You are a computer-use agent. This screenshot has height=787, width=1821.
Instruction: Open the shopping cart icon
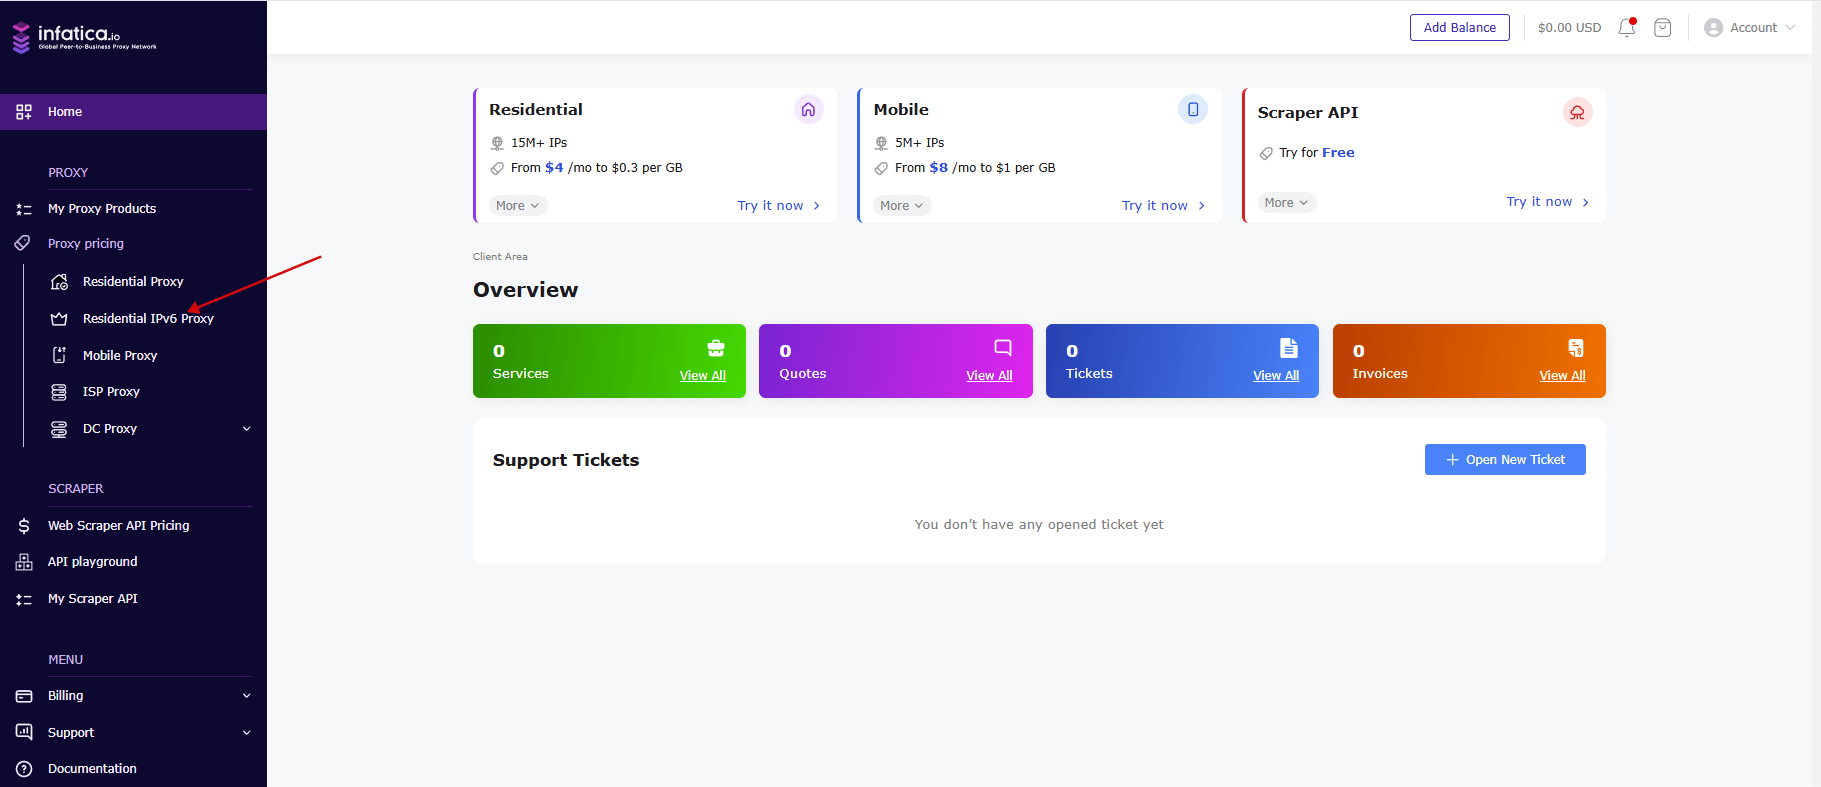[1662, 28]
